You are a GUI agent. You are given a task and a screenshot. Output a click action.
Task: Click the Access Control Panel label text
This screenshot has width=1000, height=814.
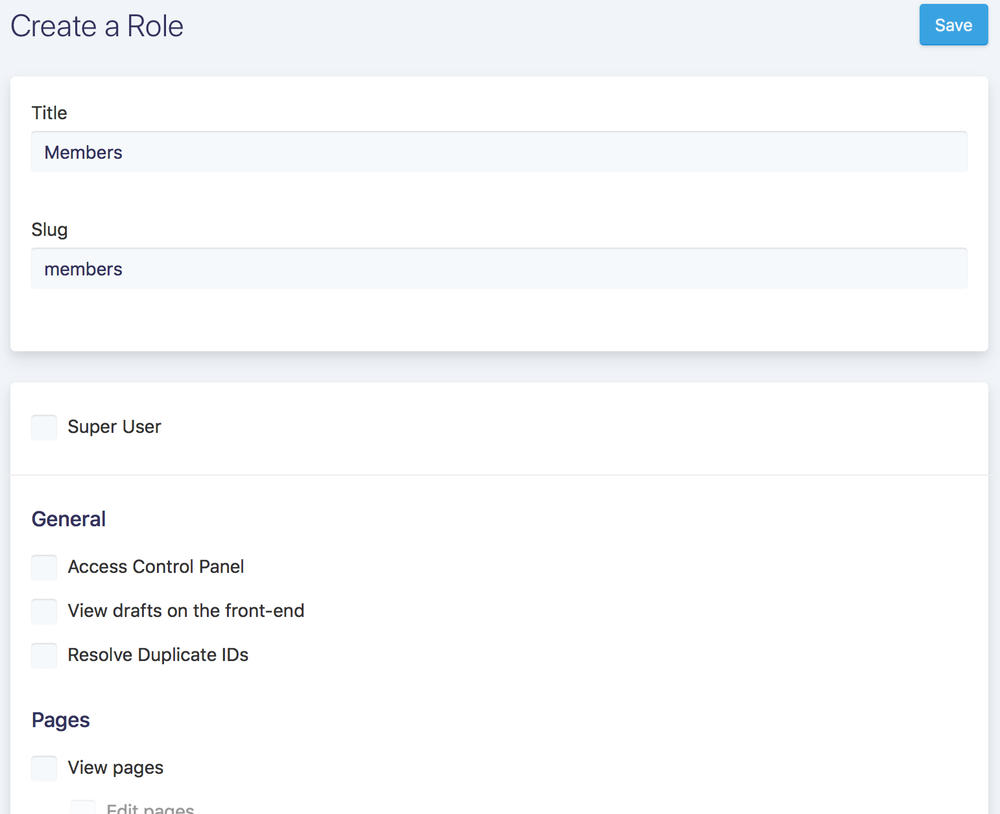155,567
